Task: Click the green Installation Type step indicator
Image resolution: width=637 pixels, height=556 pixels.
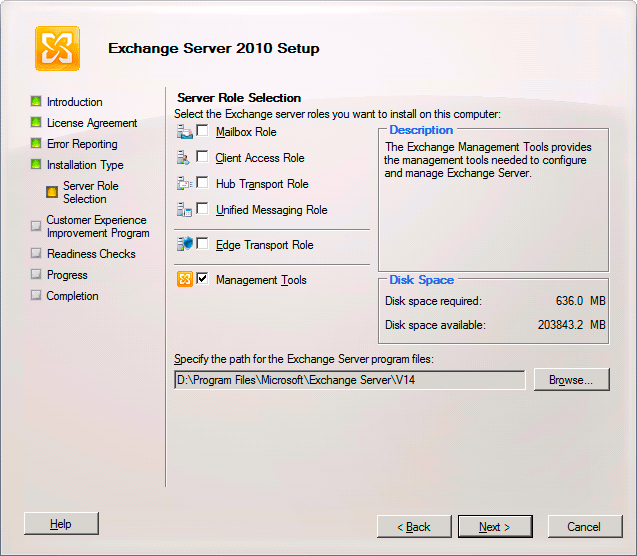Action: 36,164
